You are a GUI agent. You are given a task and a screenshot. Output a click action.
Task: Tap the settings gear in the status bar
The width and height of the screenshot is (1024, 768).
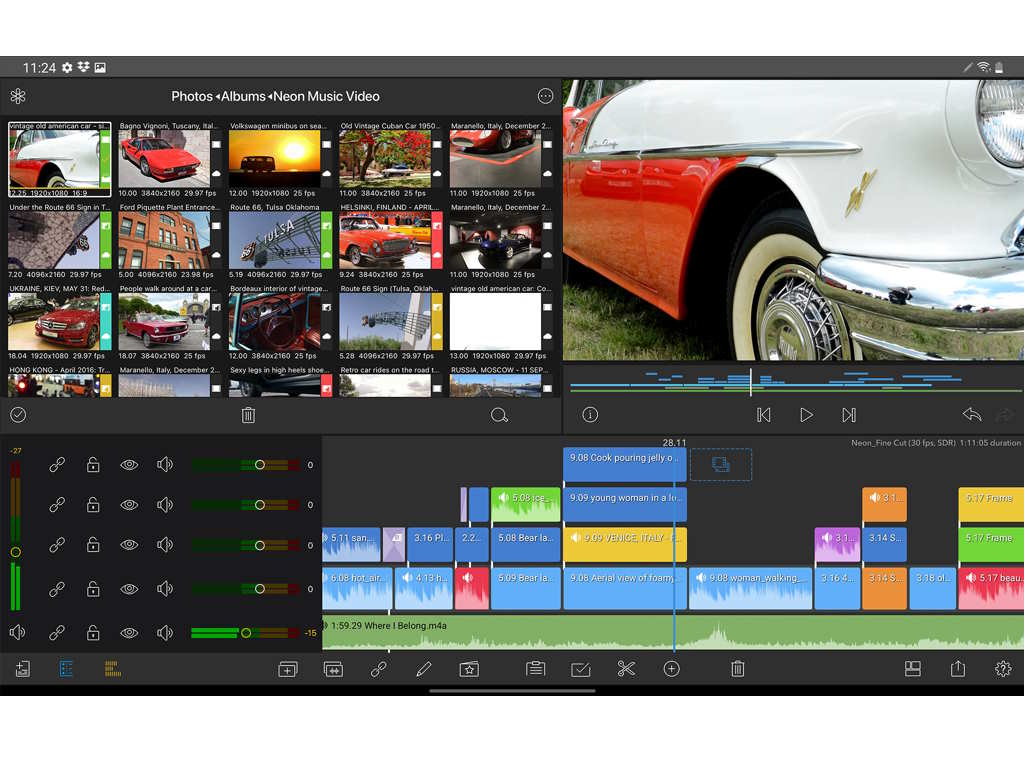tap(67, 67)
